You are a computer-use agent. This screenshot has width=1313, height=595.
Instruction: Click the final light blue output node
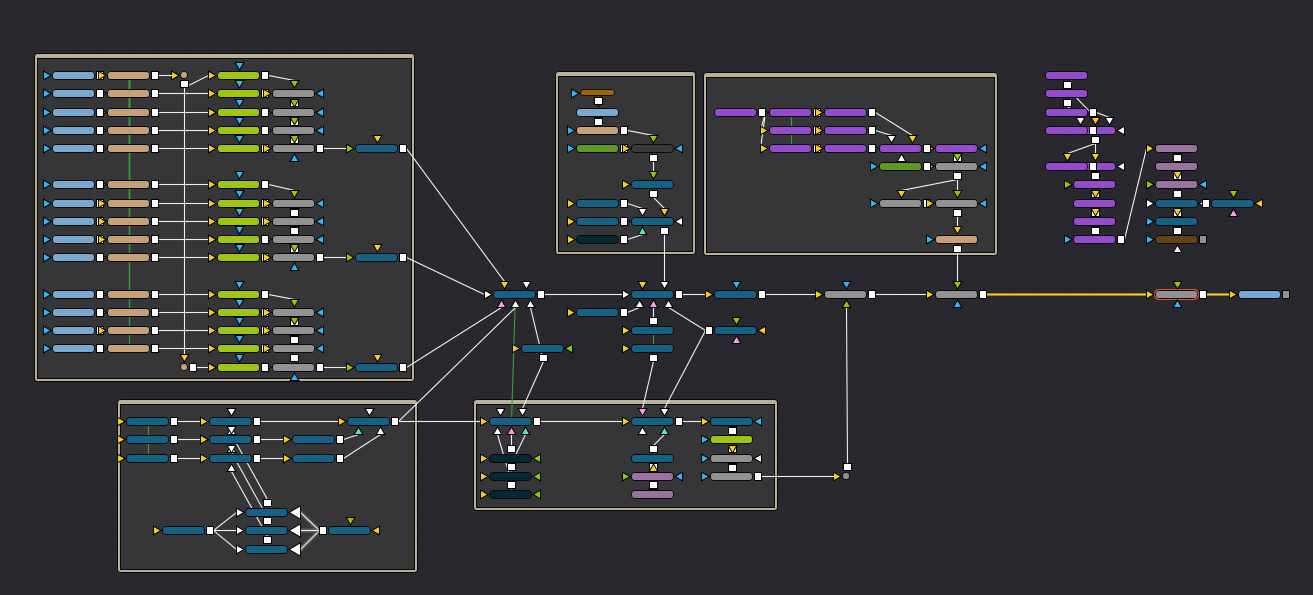1259,295
